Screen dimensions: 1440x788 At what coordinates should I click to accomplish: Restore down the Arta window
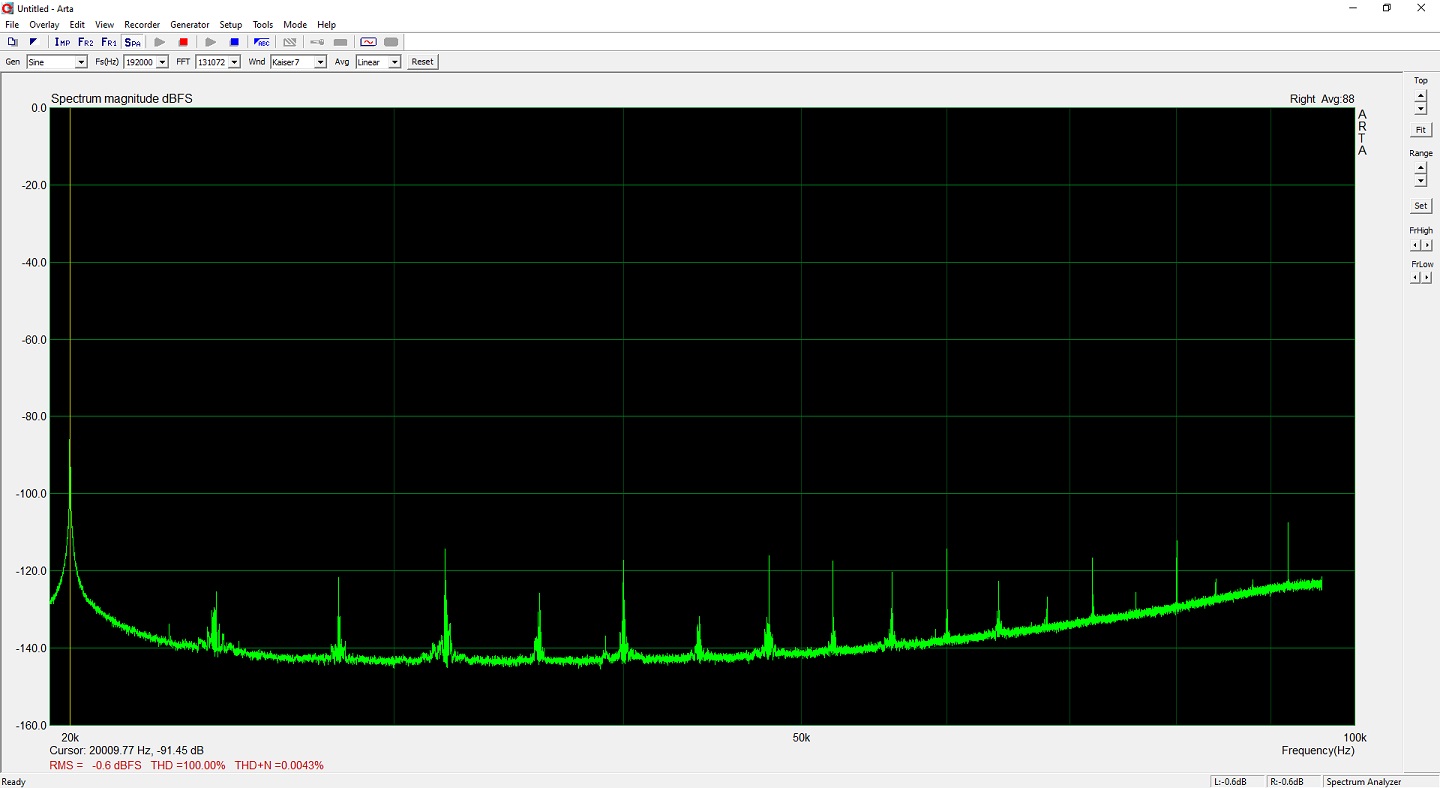click(x=1387, y=8)
